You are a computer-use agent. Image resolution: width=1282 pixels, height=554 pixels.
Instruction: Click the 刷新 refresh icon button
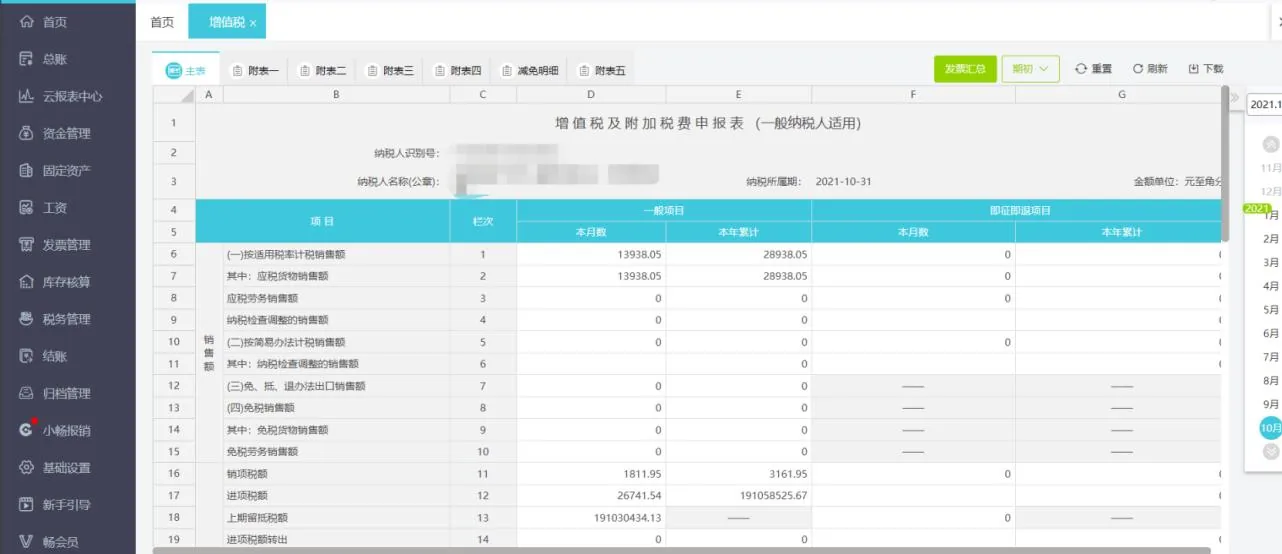click(x=1150, y=69)
